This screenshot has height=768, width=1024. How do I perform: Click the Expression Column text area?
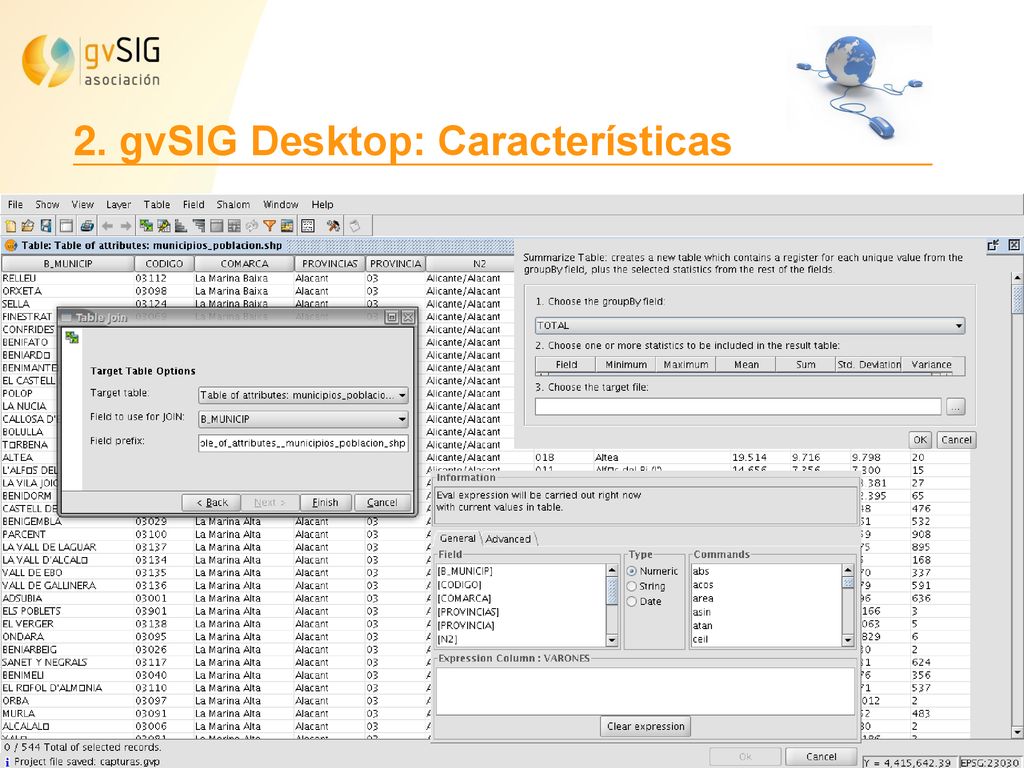pos(645,691)
